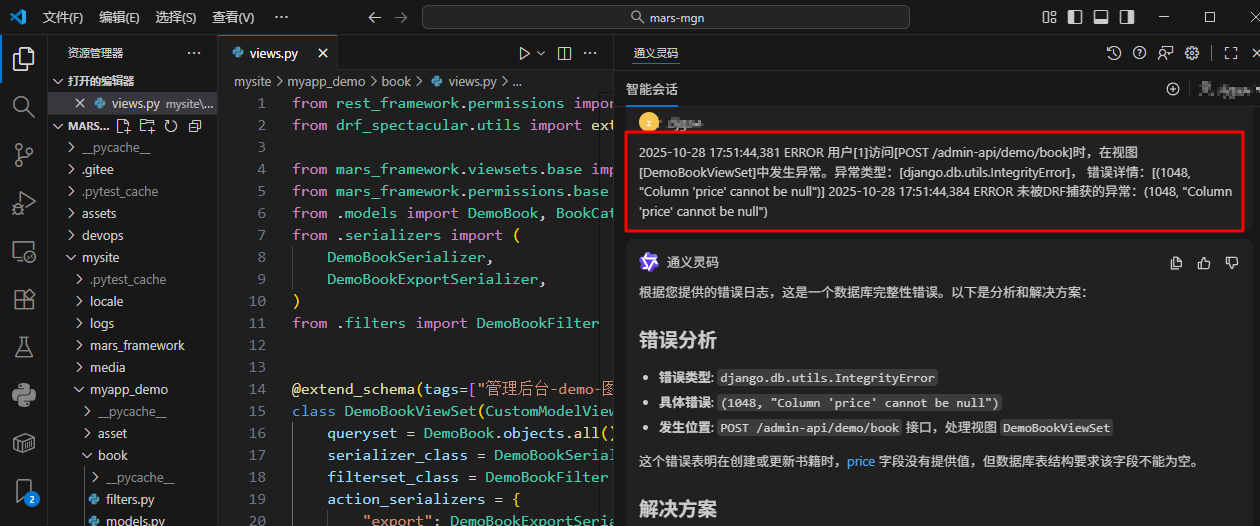
Task: Open the Source Control view in activity bar
Action: 23,154
